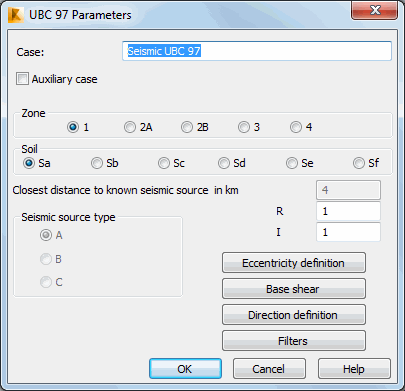Open the Filters dialog
405x391 pixels.
294,341
